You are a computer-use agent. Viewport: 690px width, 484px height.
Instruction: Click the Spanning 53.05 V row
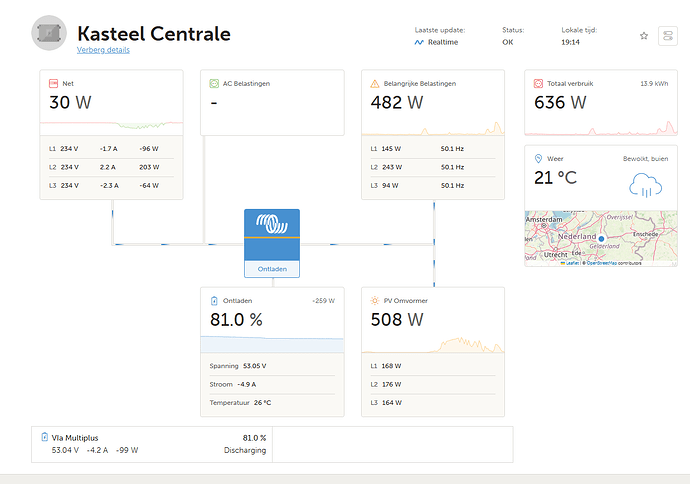point(272,366)
